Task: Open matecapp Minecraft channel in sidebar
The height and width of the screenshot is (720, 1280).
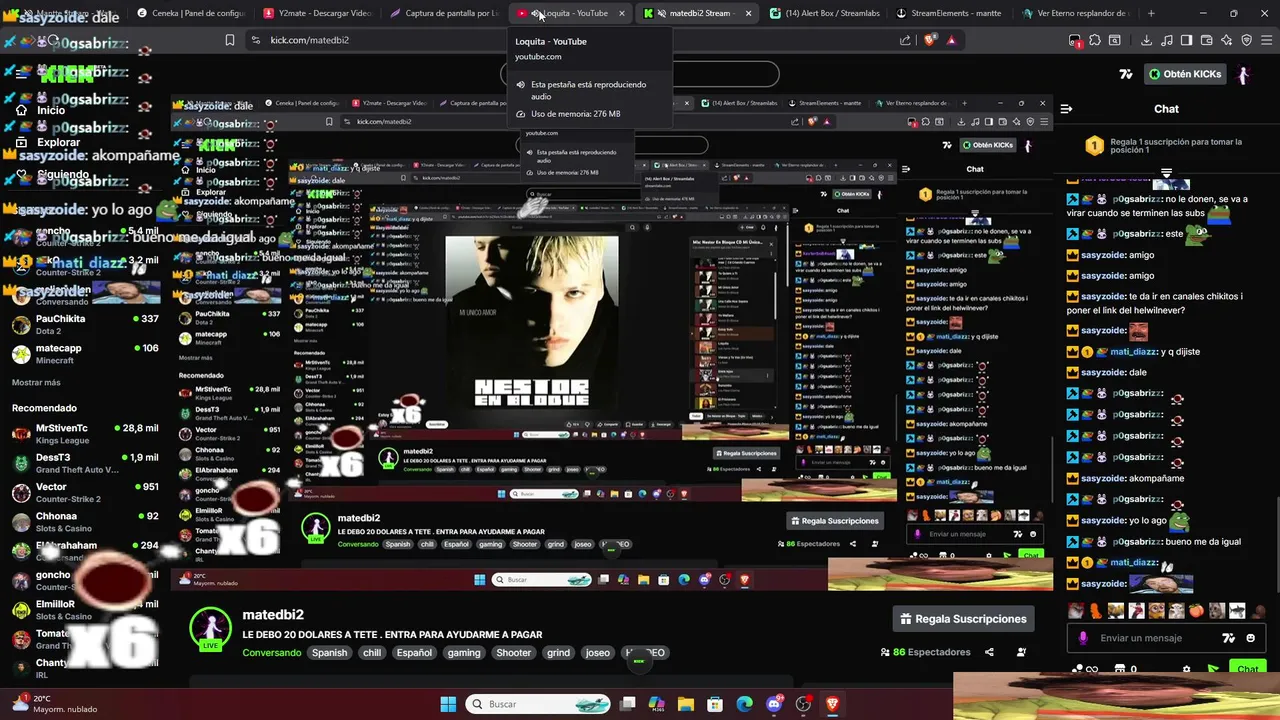Action: (85, 354)
